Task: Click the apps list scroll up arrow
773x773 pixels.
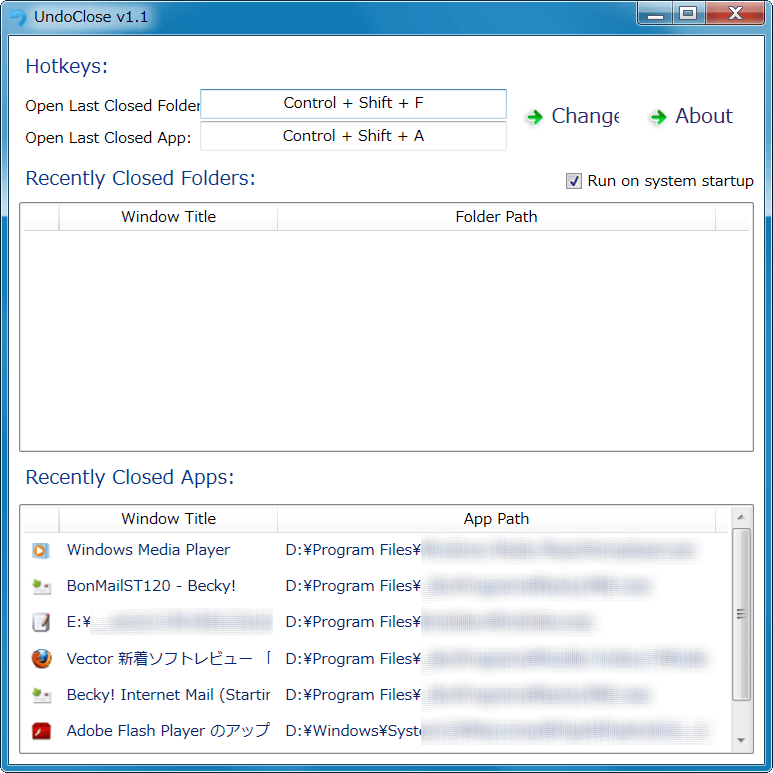Action: [x=740, y=517]
